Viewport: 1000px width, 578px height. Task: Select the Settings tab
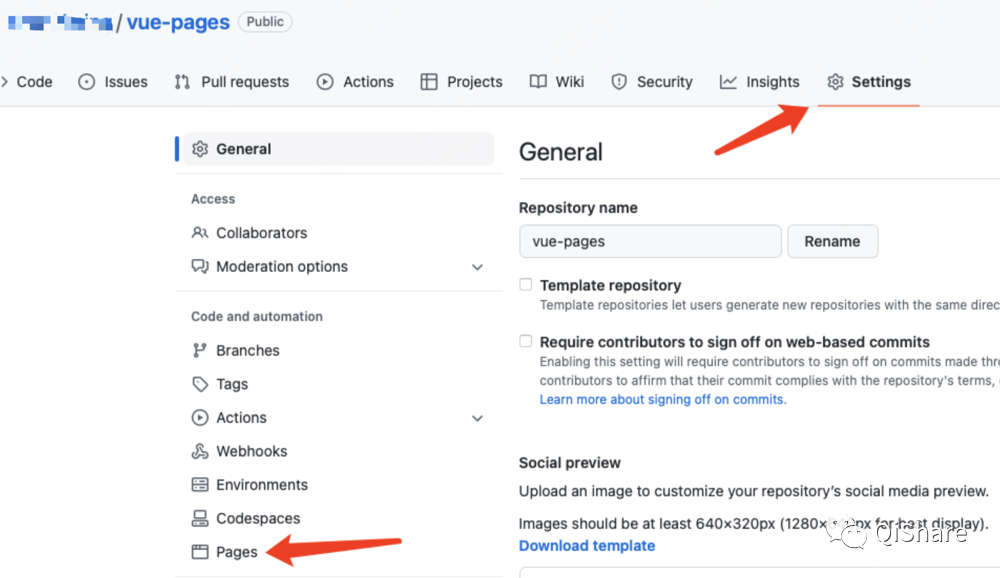point(869,82)
